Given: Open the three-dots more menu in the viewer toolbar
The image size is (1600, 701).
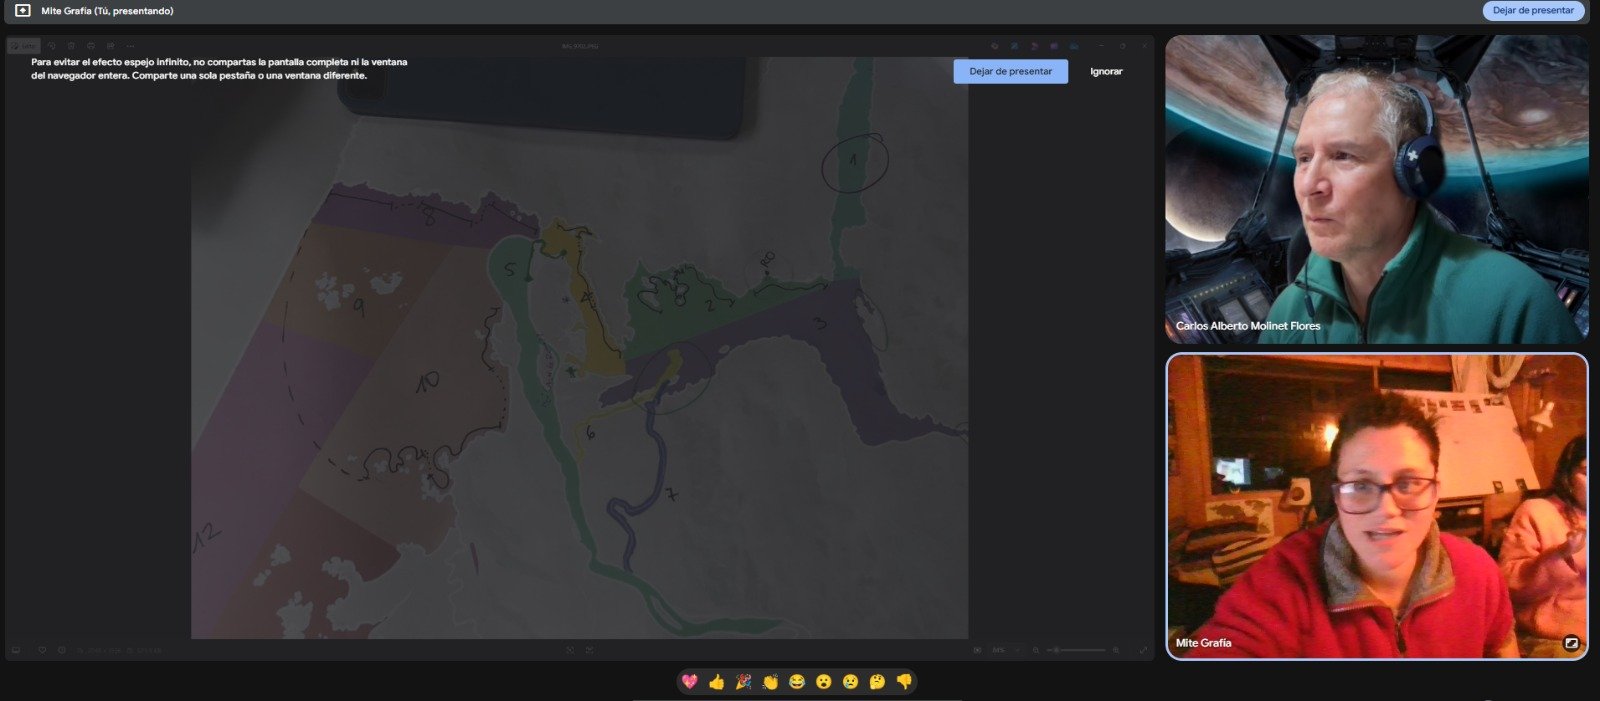Looking at the screenshot, I should (130, 46).
